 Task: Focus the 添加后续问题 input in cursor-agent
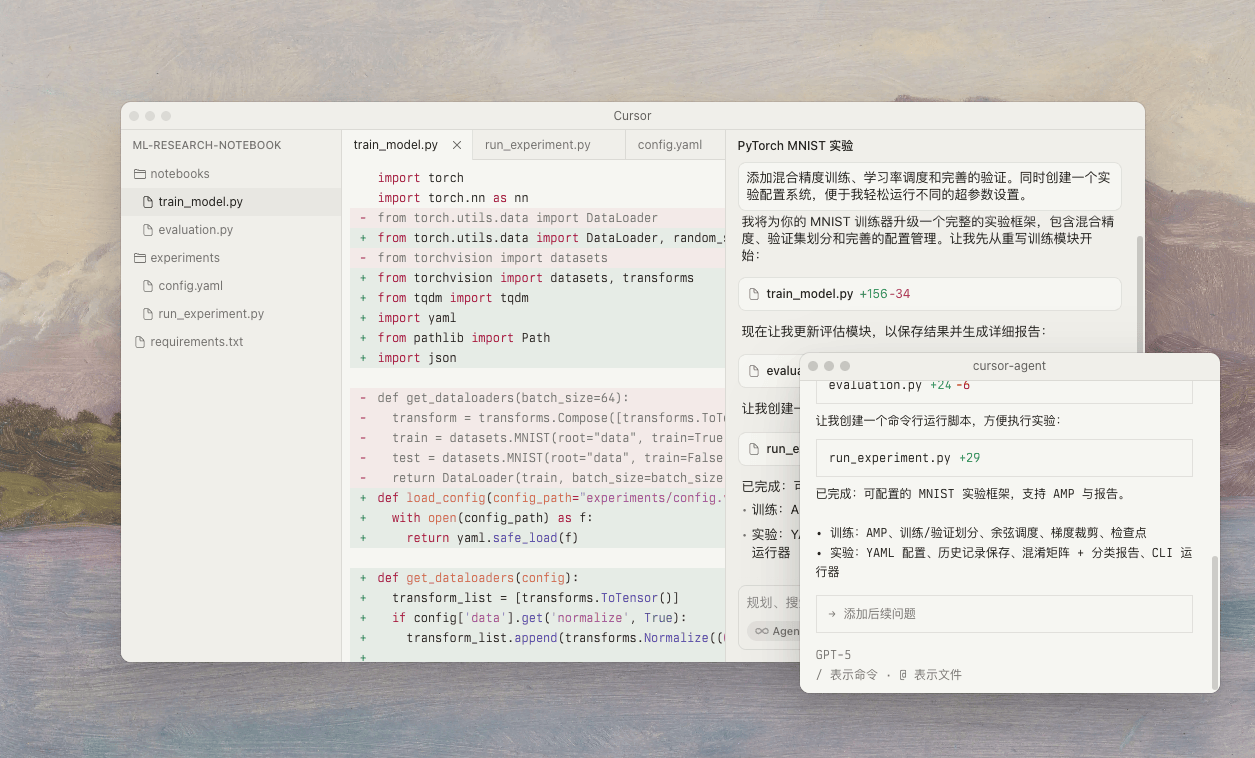pyautogui.click(x=1004, y=614)
